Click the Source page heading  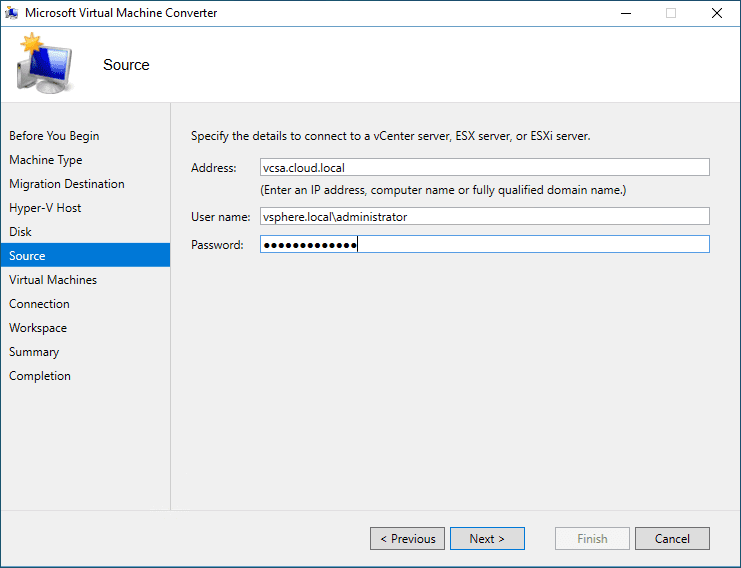[126, 65]
